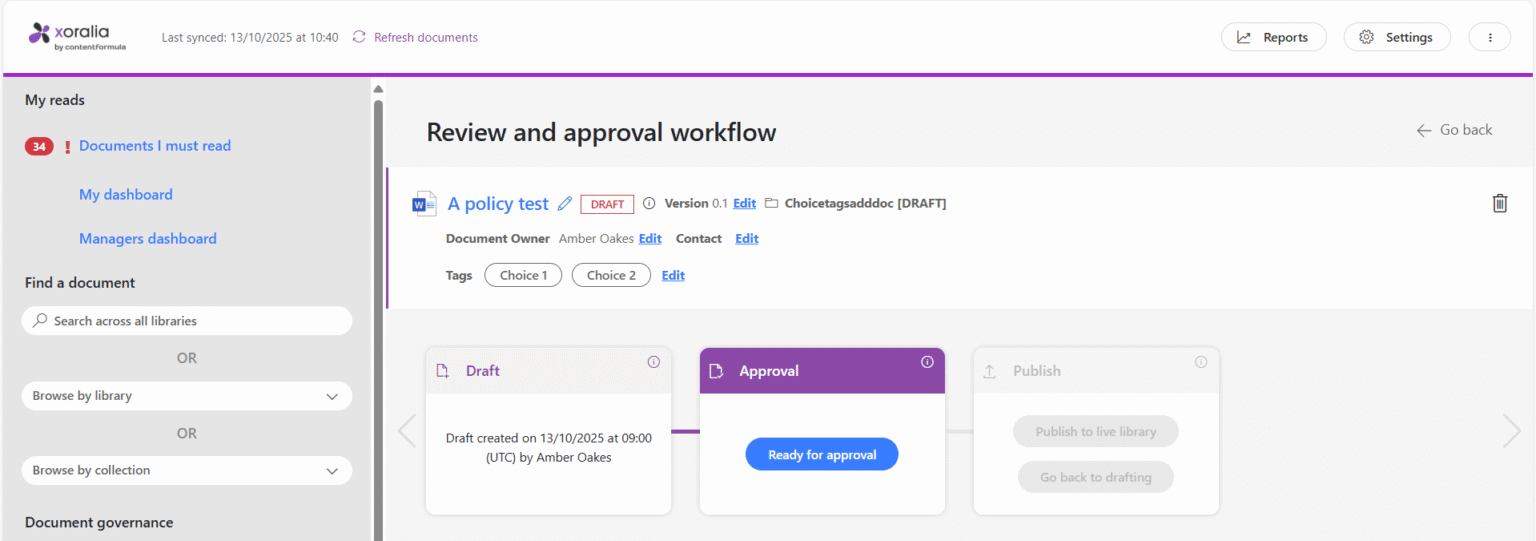Click the Xoralia logo
The width and height of the screenshot is (1536, 541).
pos(78,36)
